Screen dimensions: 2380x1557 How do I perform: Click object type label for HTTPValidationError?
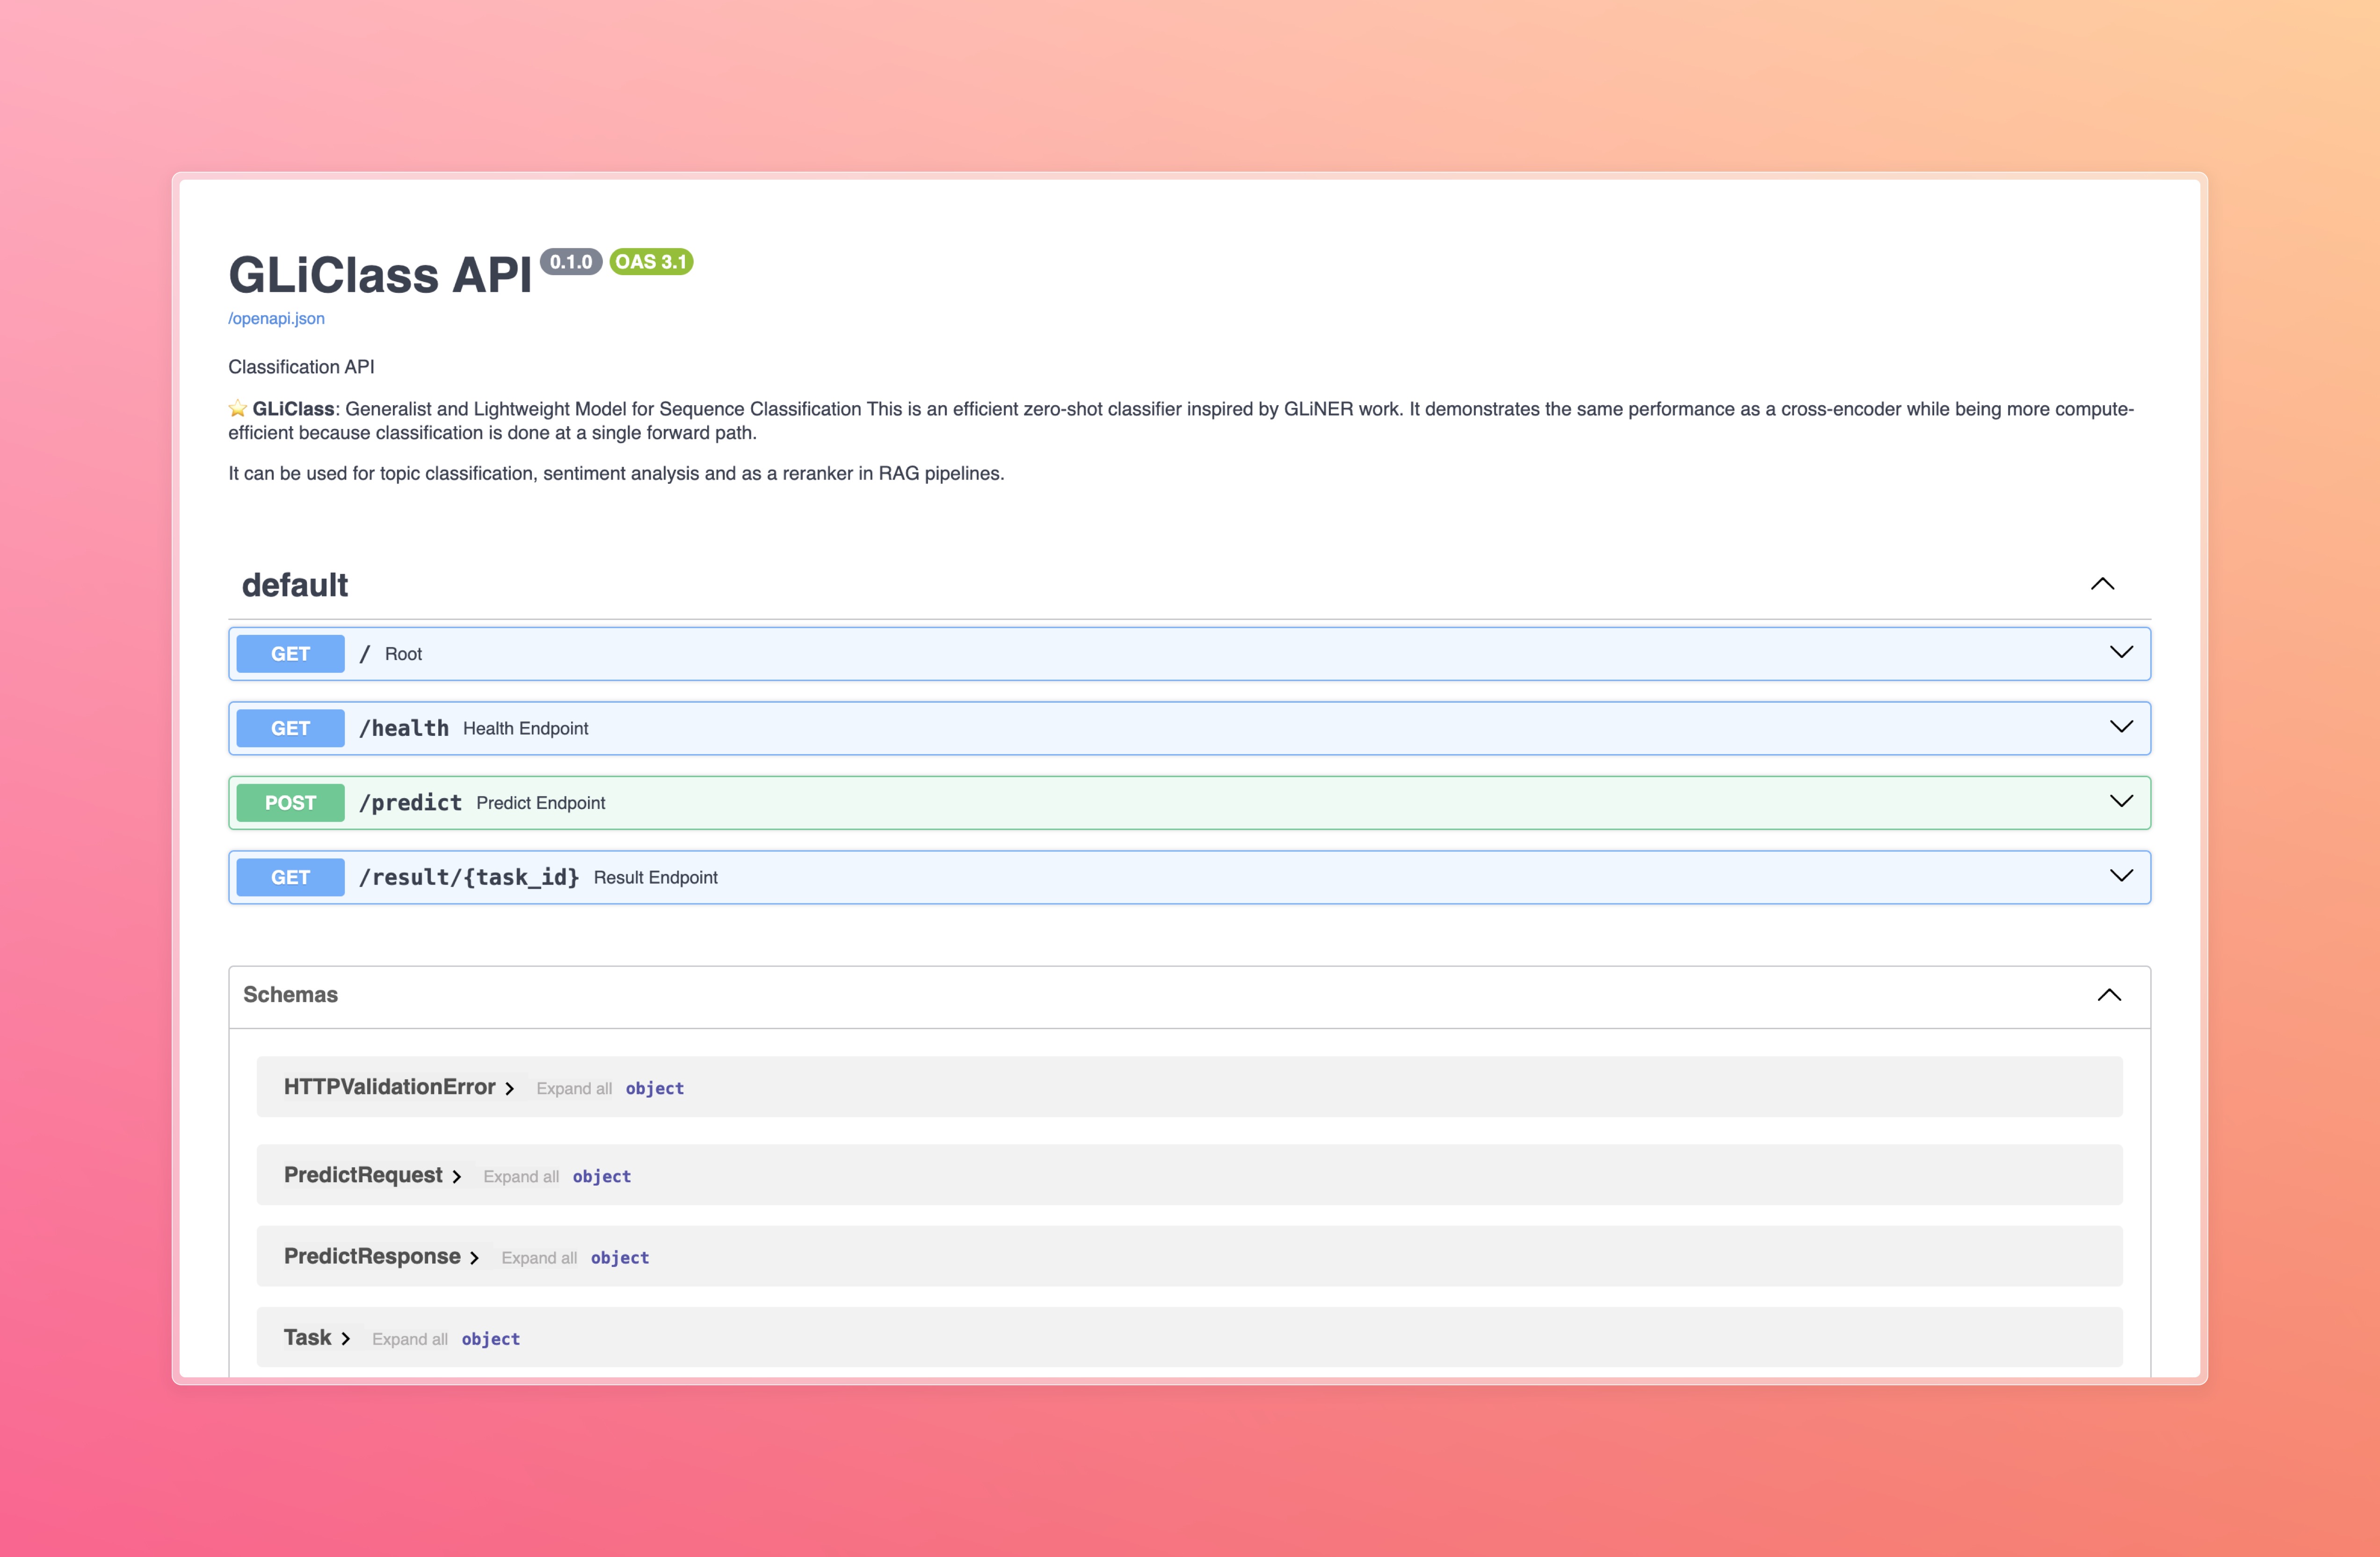coord(655,1088)
